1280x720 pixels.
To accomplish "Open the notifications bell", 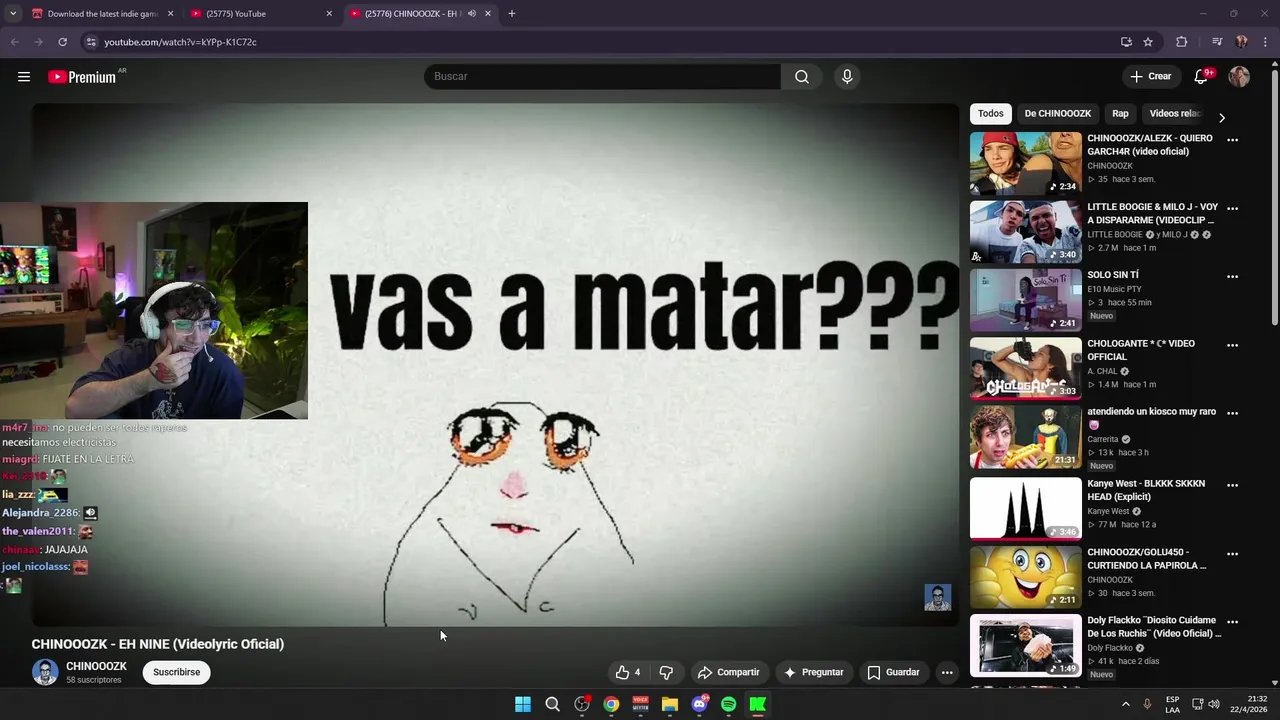I will (x=1201, y=77).
